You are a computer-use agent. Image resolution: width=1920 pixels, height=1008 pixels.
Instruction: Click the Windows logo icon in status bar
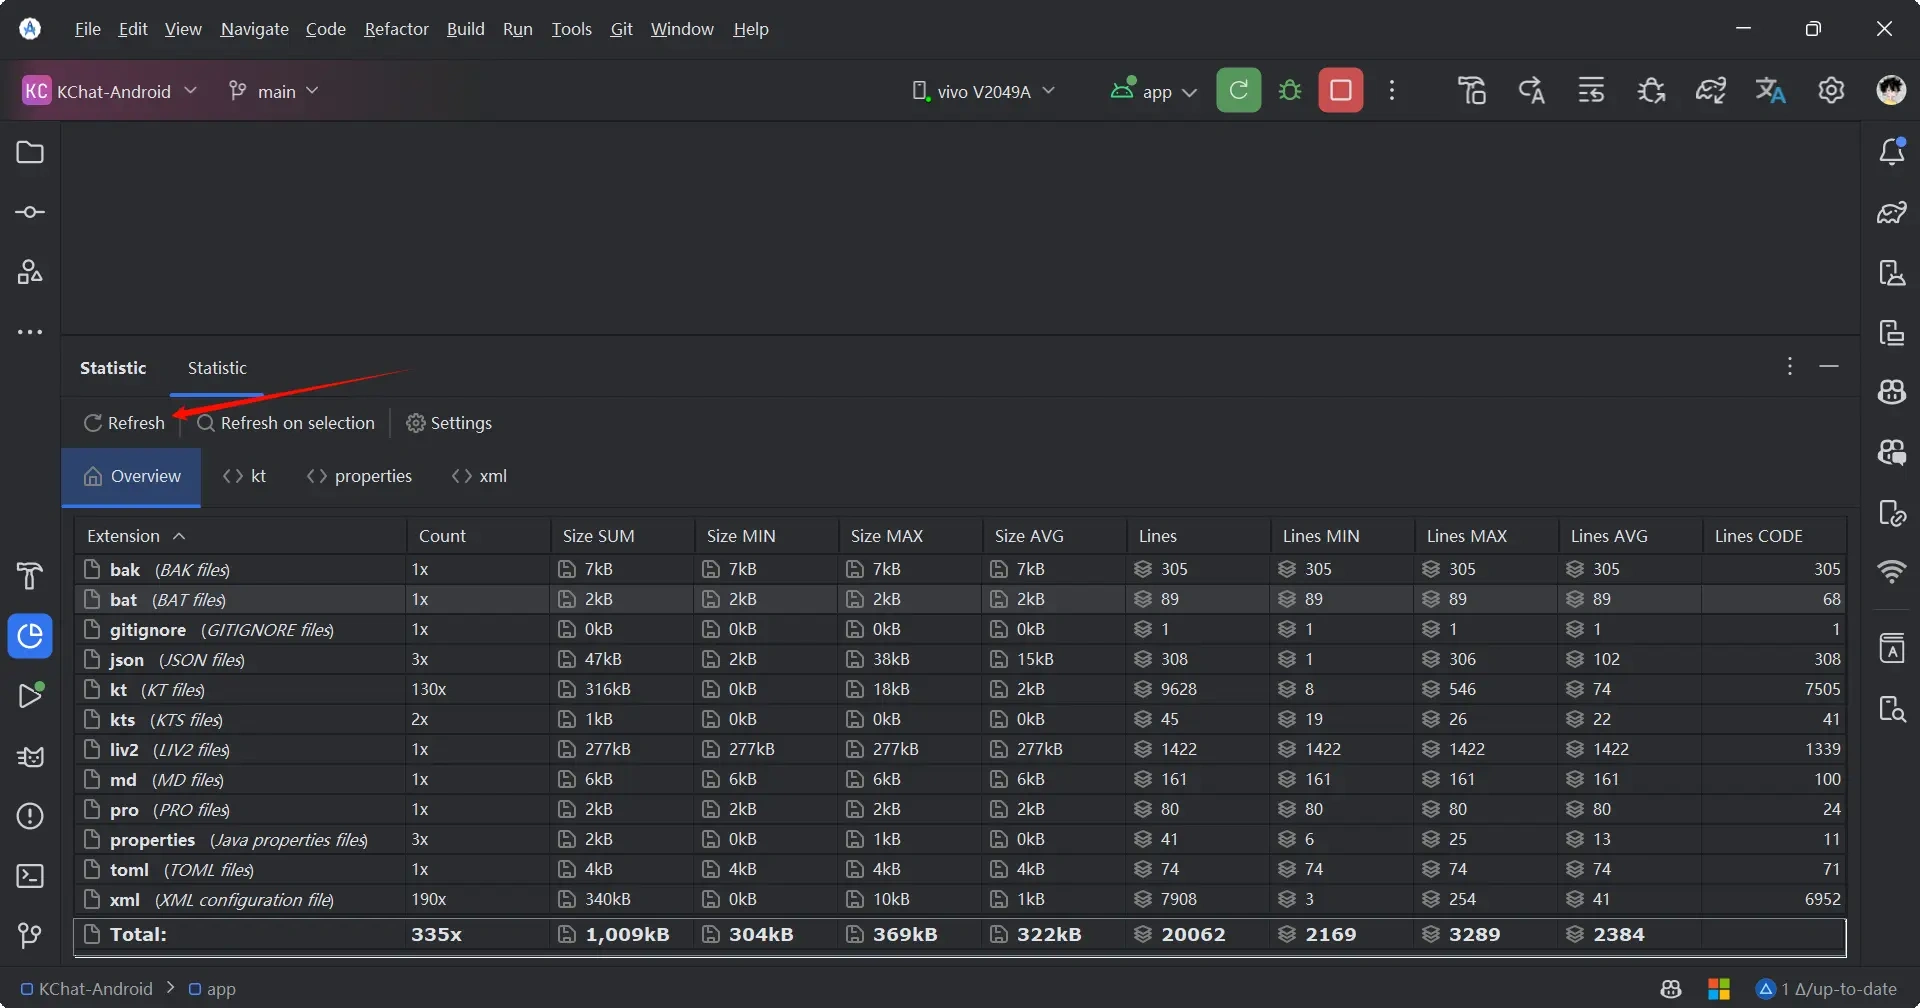coord(1719,989)
